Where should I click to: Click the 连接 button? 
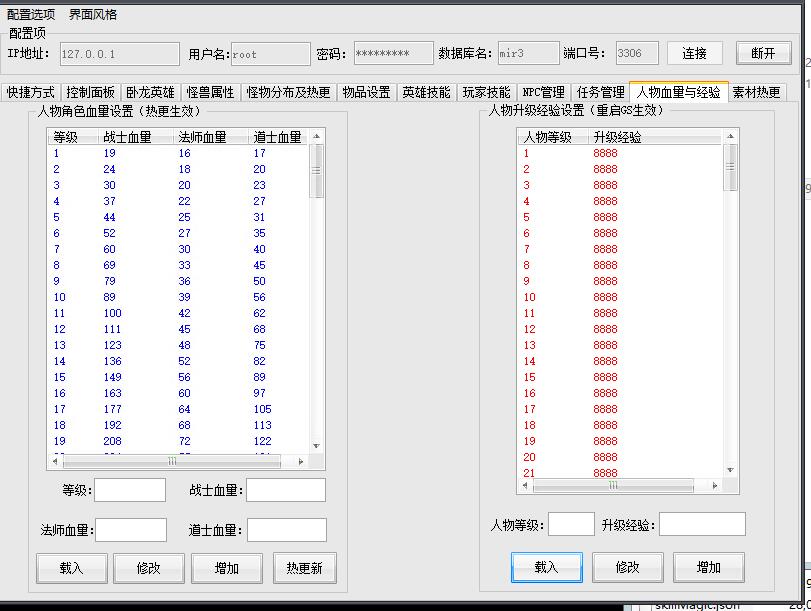coord(694,54)
